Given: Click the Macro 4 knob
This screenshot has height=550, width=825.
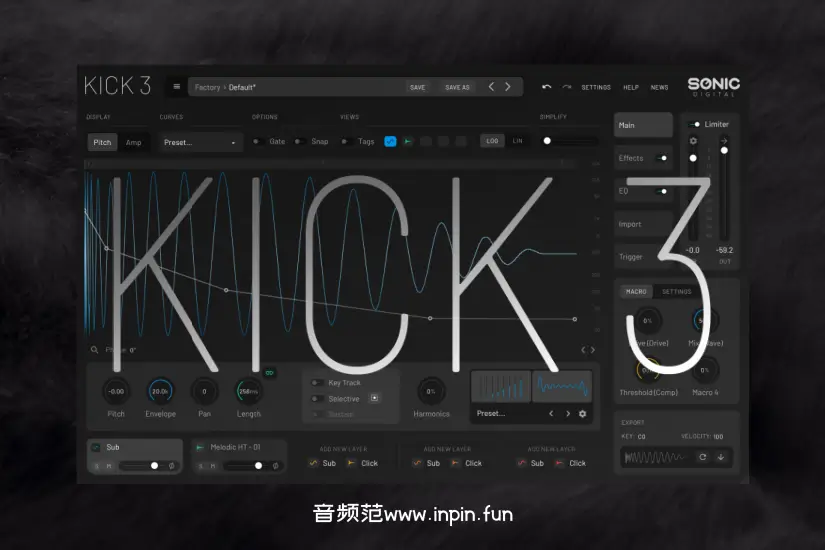Looking at the screenshot, I should [x=705, y=370].
